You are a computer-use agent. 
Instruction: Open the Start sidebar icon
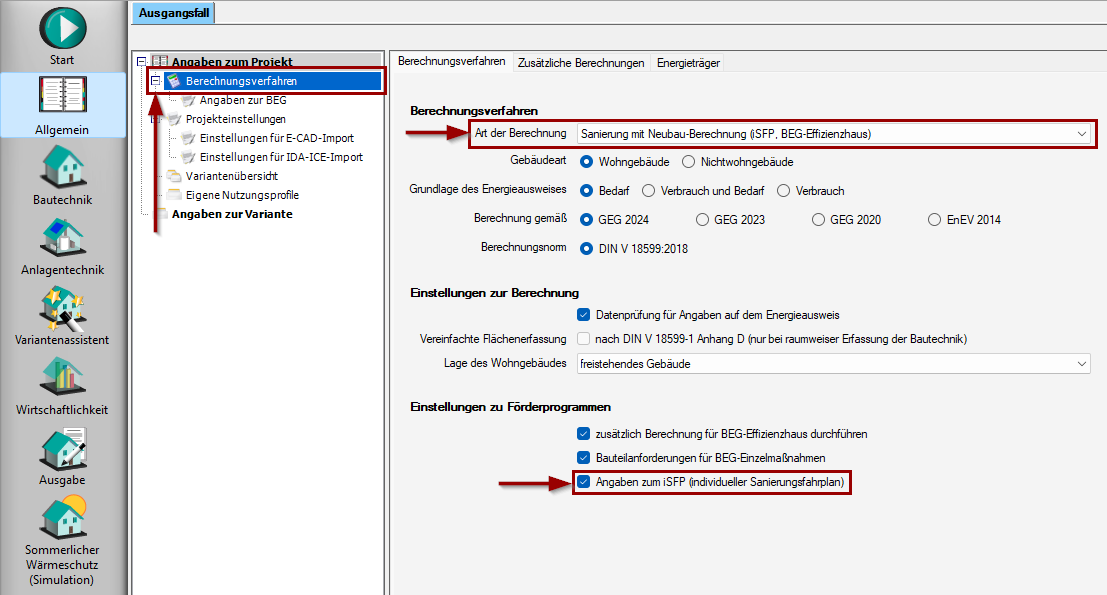62,29
